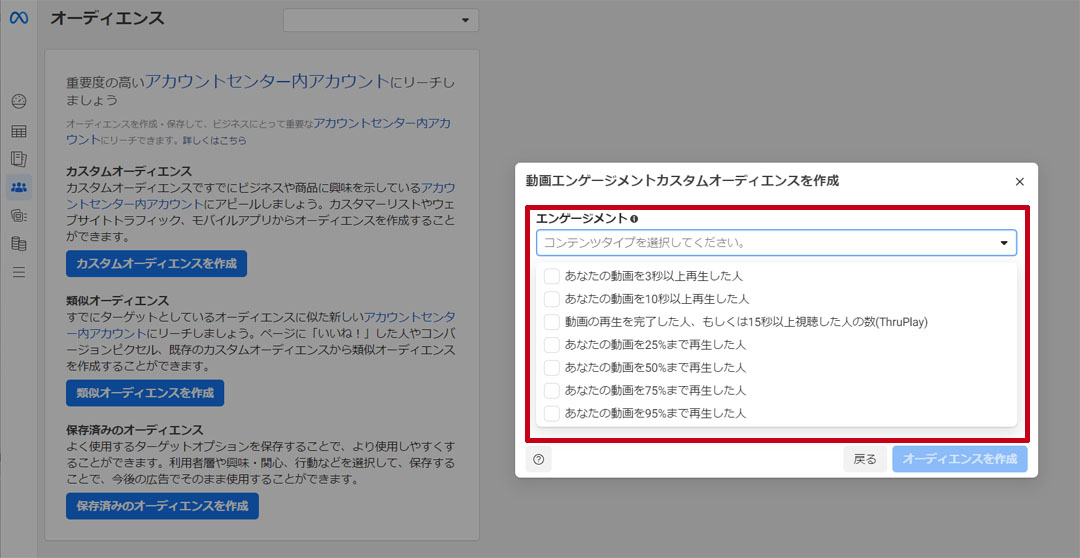Enable the 50%まで再生した人 checkbox

coord(552,367)
